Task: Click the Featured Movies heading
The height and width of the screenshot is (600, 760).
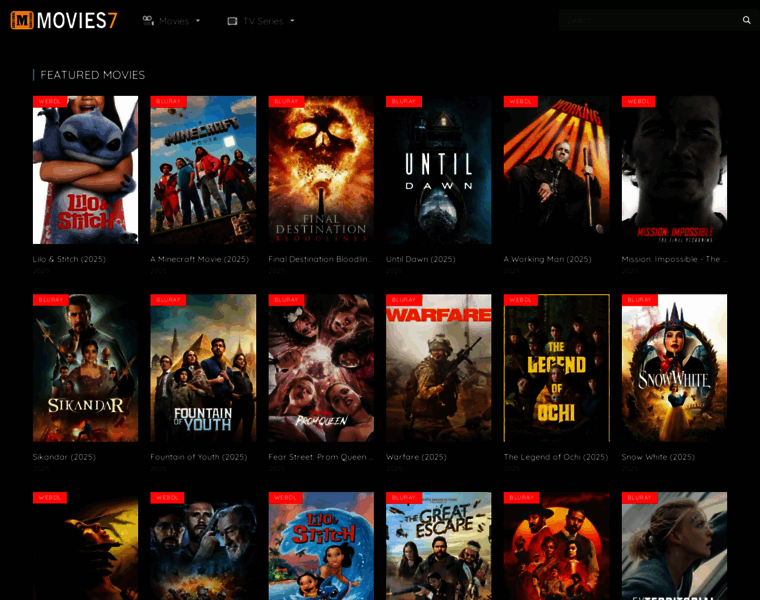Action: 93,75
